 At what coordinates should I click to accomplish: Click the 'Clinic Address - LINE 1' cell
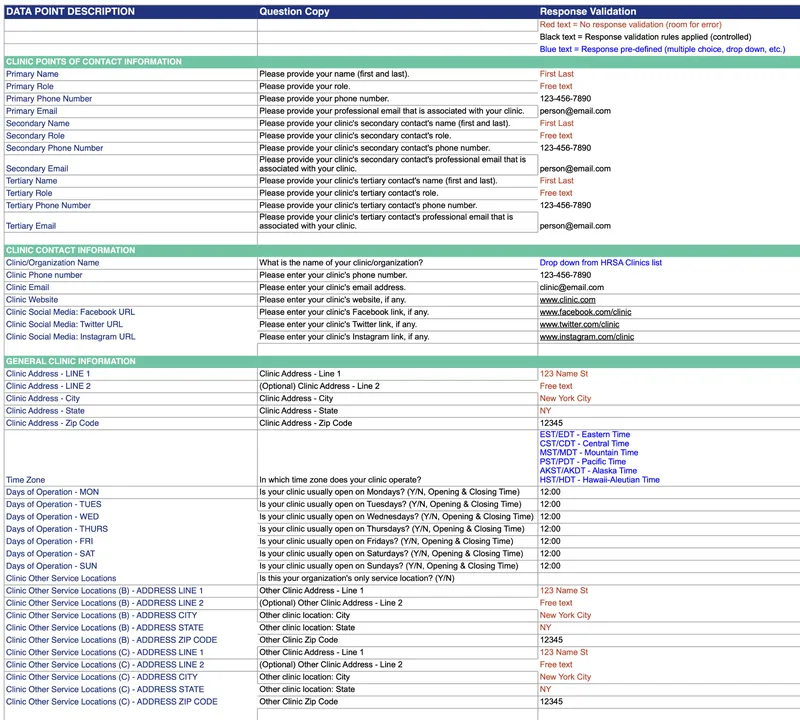point(131,374)
